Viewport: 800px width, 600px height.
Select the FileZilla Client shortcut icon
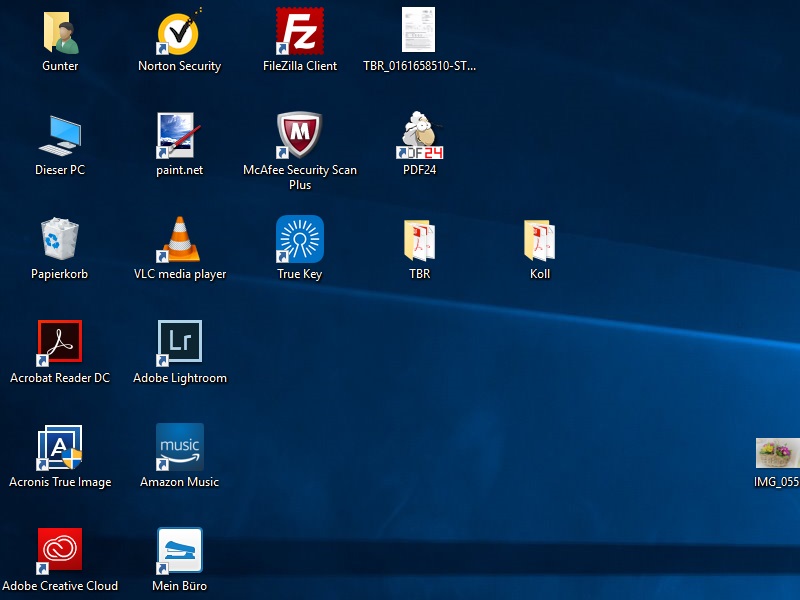[299, 31]
